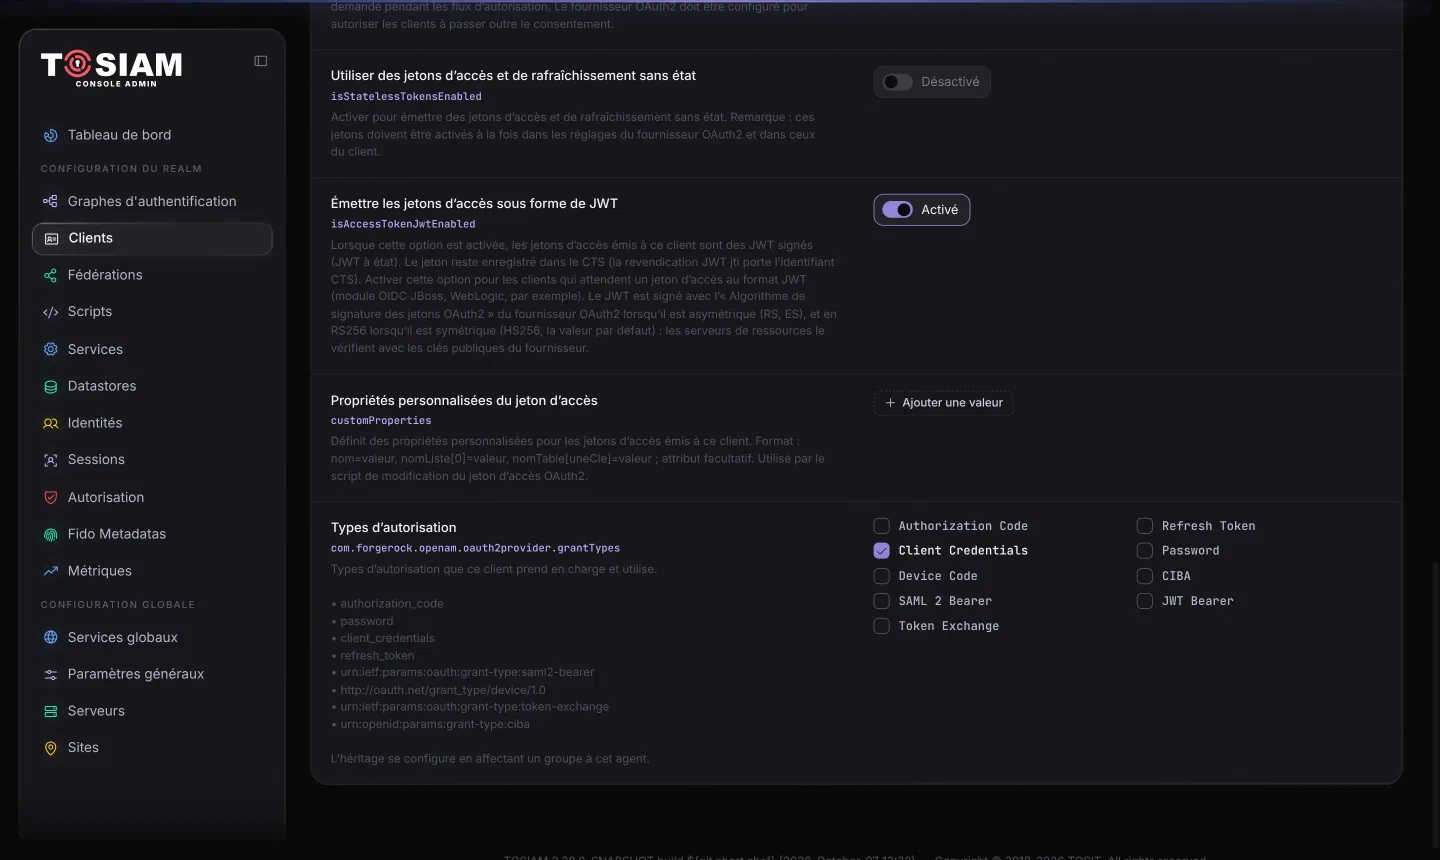Viewport: 1440px width, 860px height.
Task: Check the JWT Bearer grant type
Action: pyautogui.click(x=1145, y=601)
